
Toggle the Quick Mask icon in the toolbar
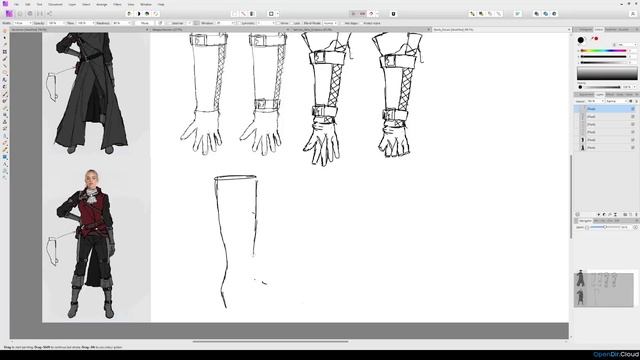(x=271, y=13)
